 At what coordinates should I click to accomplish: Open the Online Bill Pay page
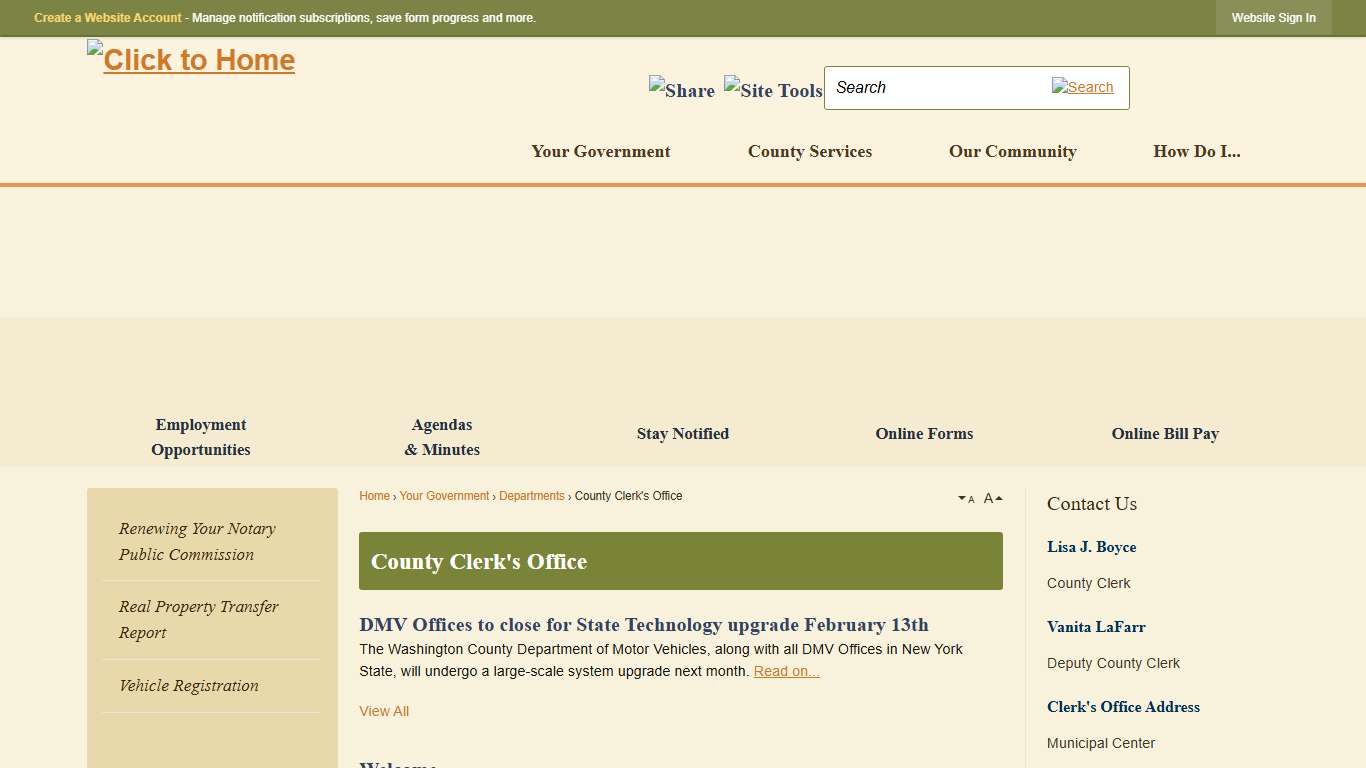pyautogui.click(x=1165, y=433)
